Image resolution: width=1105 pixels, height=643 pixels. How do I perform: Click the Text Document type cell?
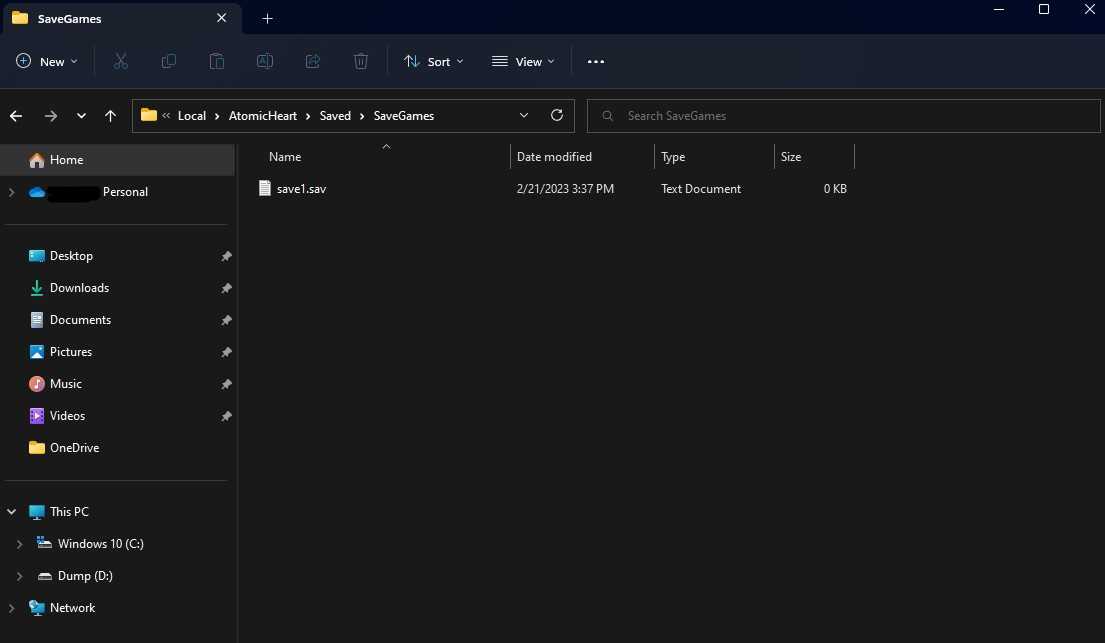(700, 189)
